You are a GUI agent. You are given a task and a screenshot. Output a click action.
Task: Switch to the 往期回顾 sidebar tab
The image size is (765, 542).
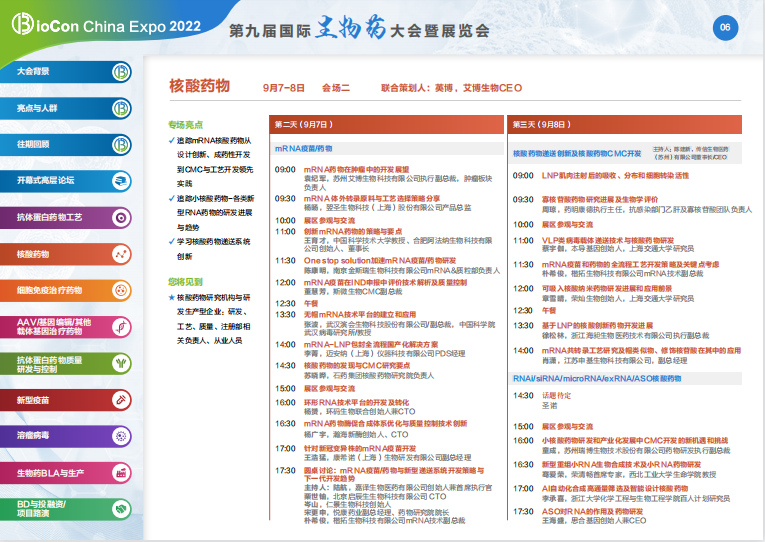point(55,144)
